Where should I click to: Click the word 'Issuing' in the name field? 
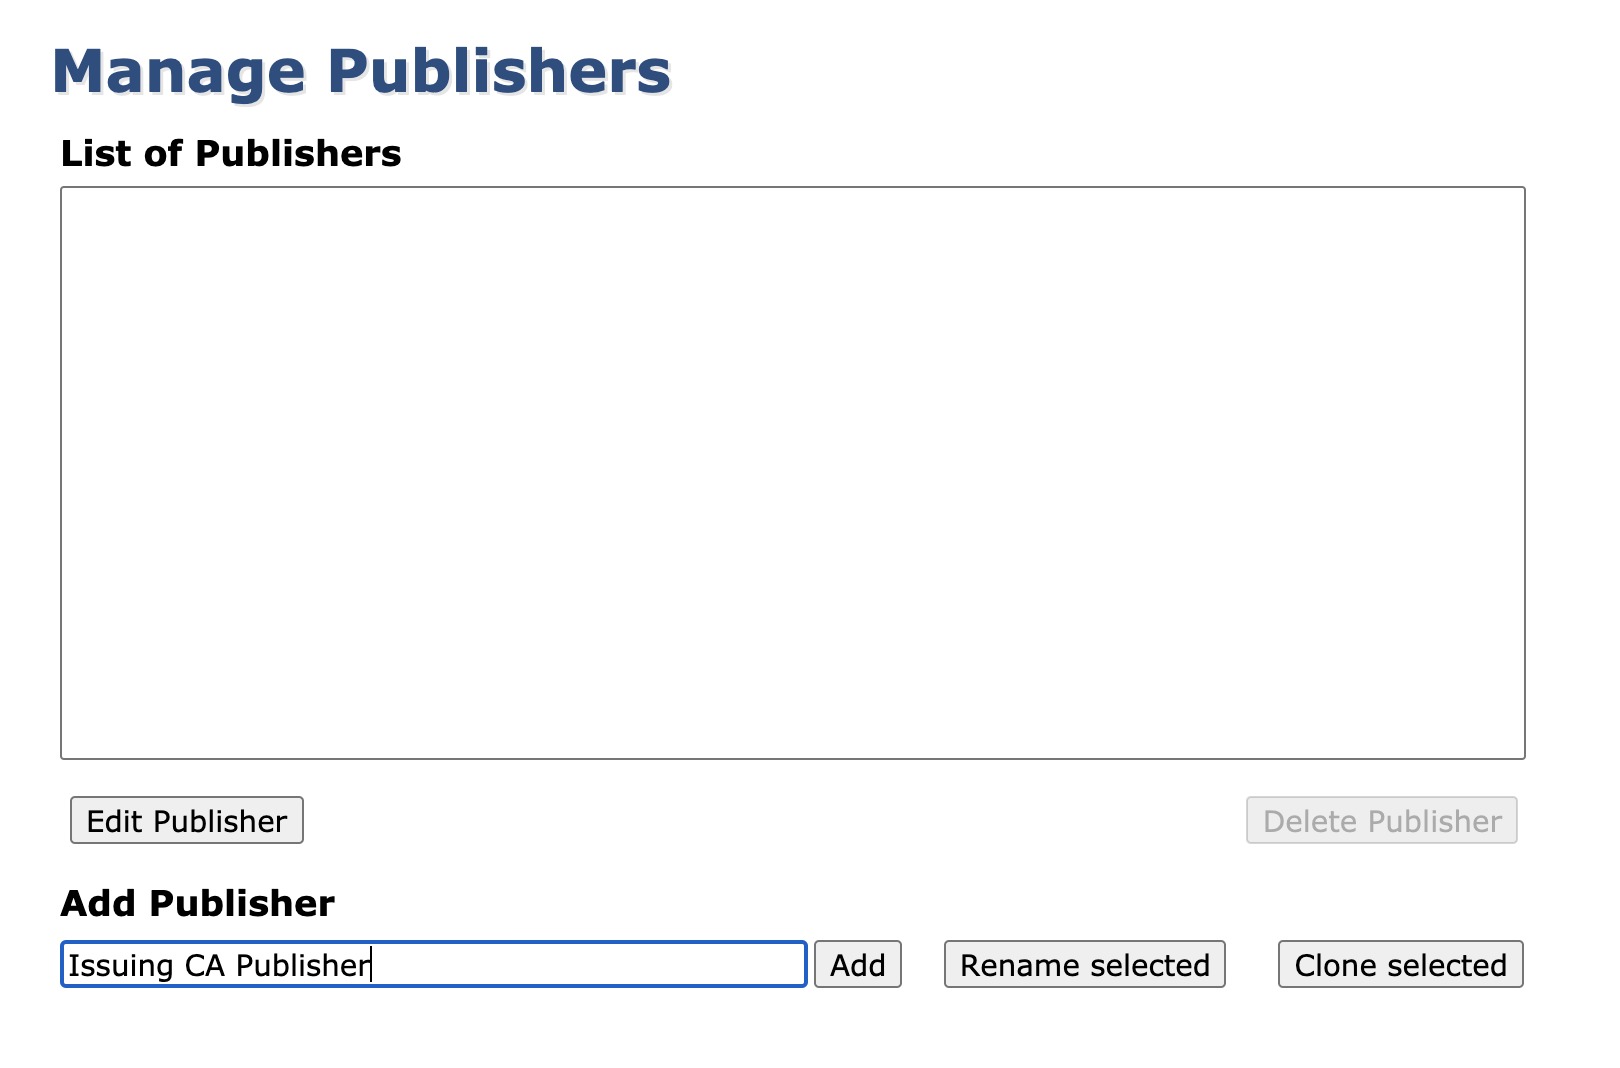pos(120,966)
